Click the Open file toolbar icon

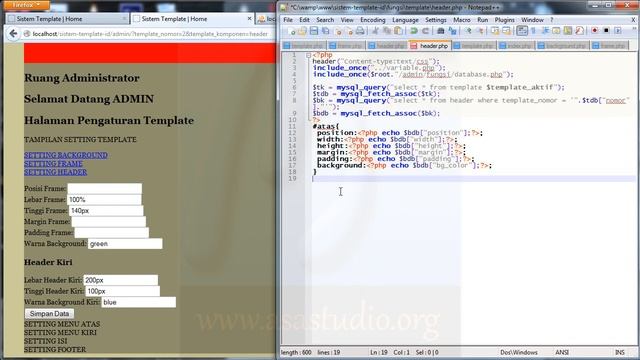pyautogui.click(x=302, y=31)
